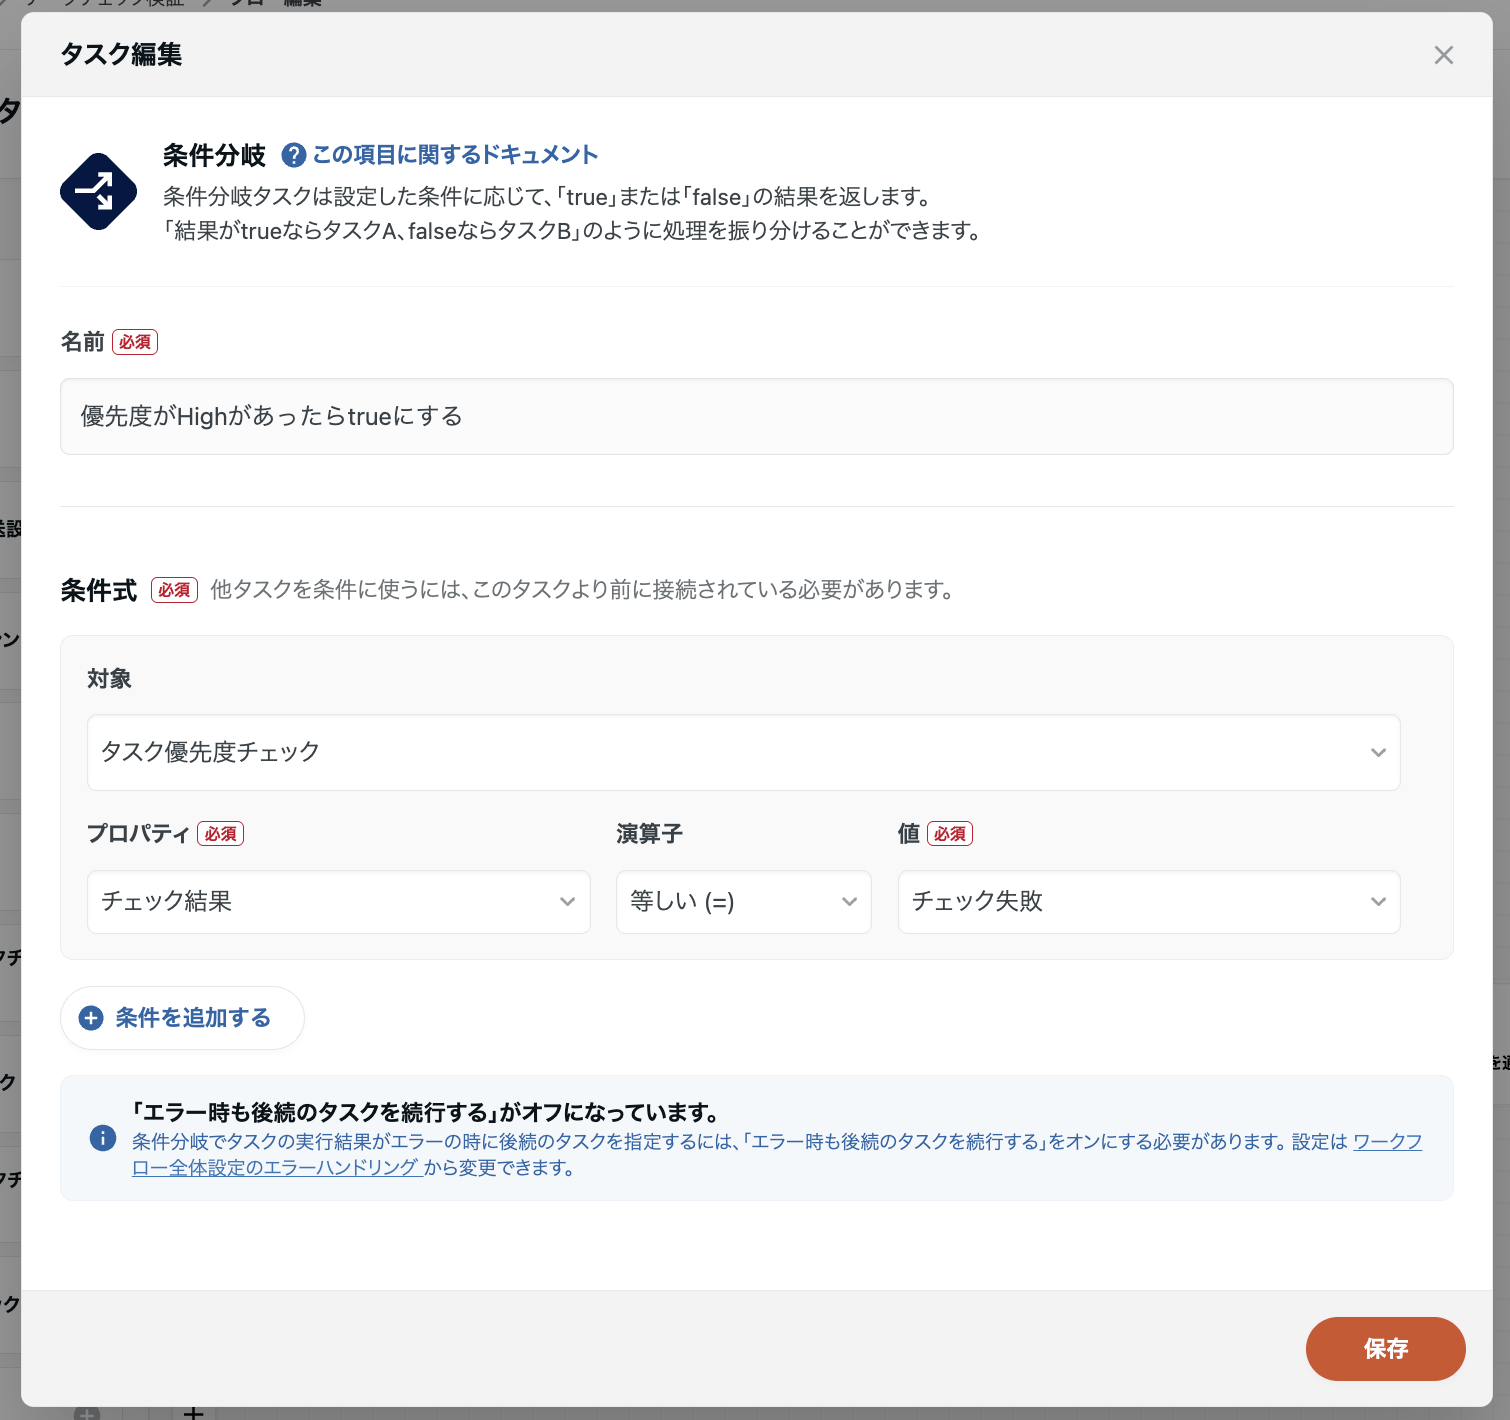
Task: Click the question mark help icon beside 条件分岐
Action: (293, 154)
